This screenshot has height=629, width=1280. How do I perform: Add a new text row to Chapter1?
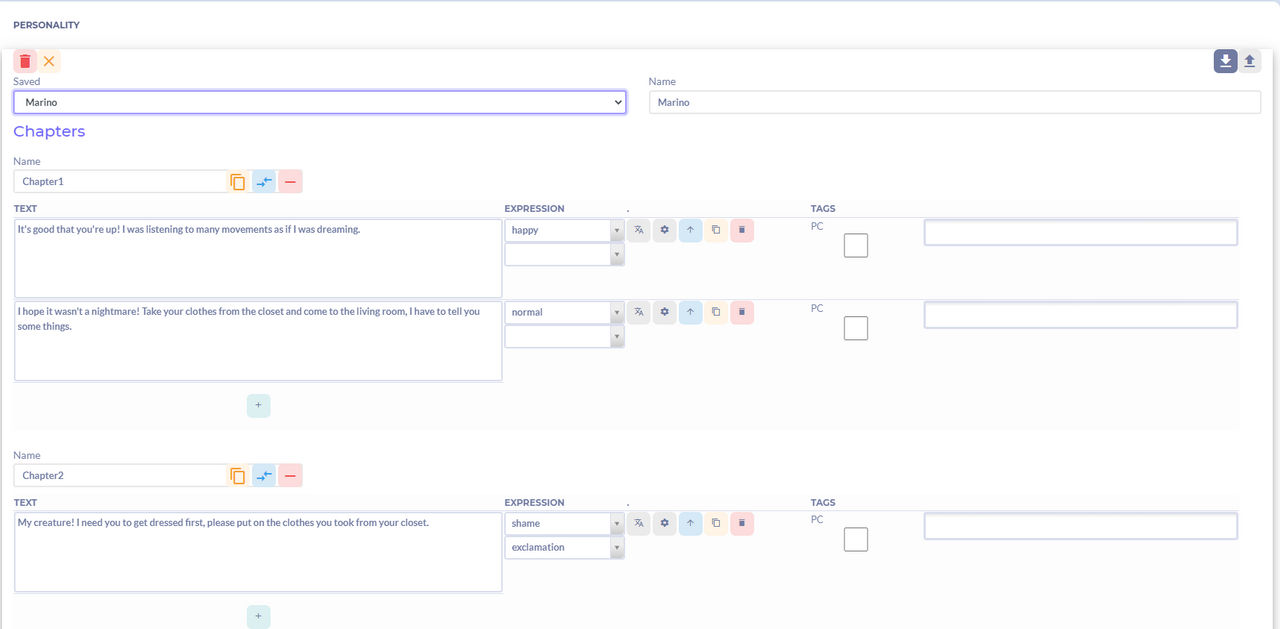(x=258, y=406)
